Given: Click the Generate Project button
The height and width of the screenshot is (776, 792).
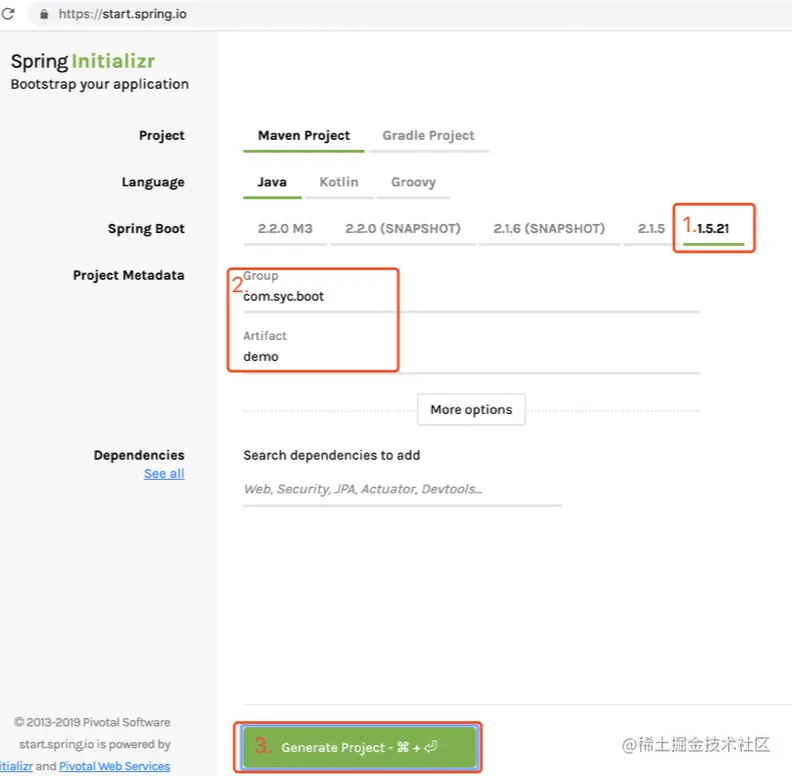Looking at the screenshot, I should [x=358, y=747].
